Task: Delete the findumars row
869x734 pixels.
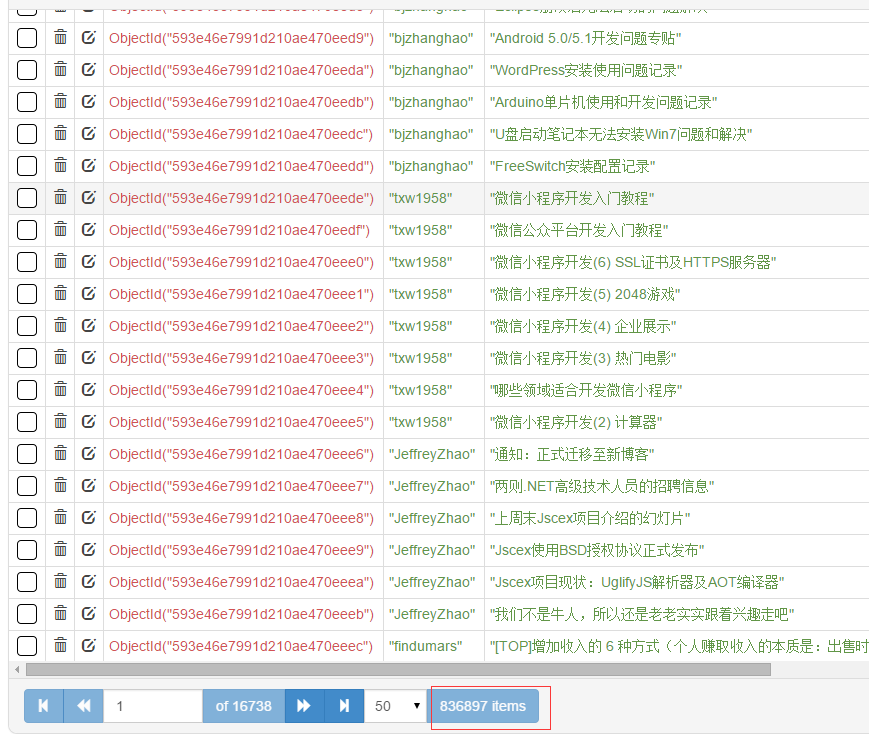Action: 60,646
